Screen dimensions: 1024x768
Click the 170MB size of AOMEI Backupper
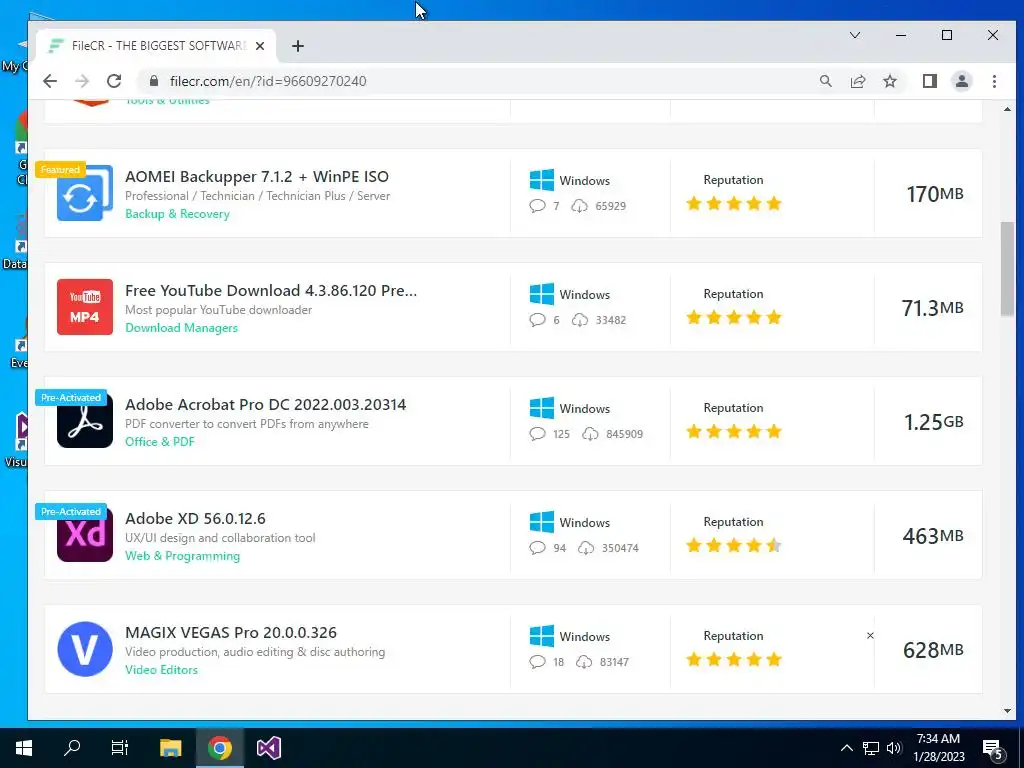click(935, 194)
